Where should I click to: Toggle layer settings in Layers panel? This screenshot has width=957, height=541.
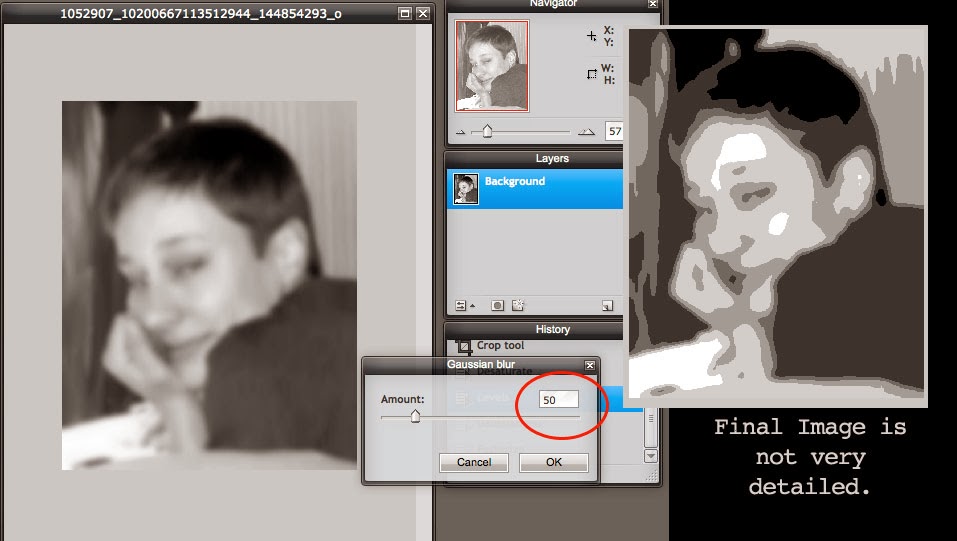(x=461, y=305)
